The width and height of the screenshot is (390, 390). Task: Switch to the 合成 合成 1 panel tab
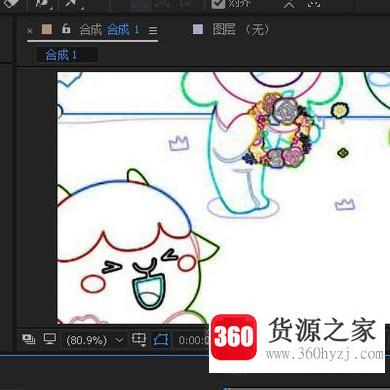click(x=109, y=30)
